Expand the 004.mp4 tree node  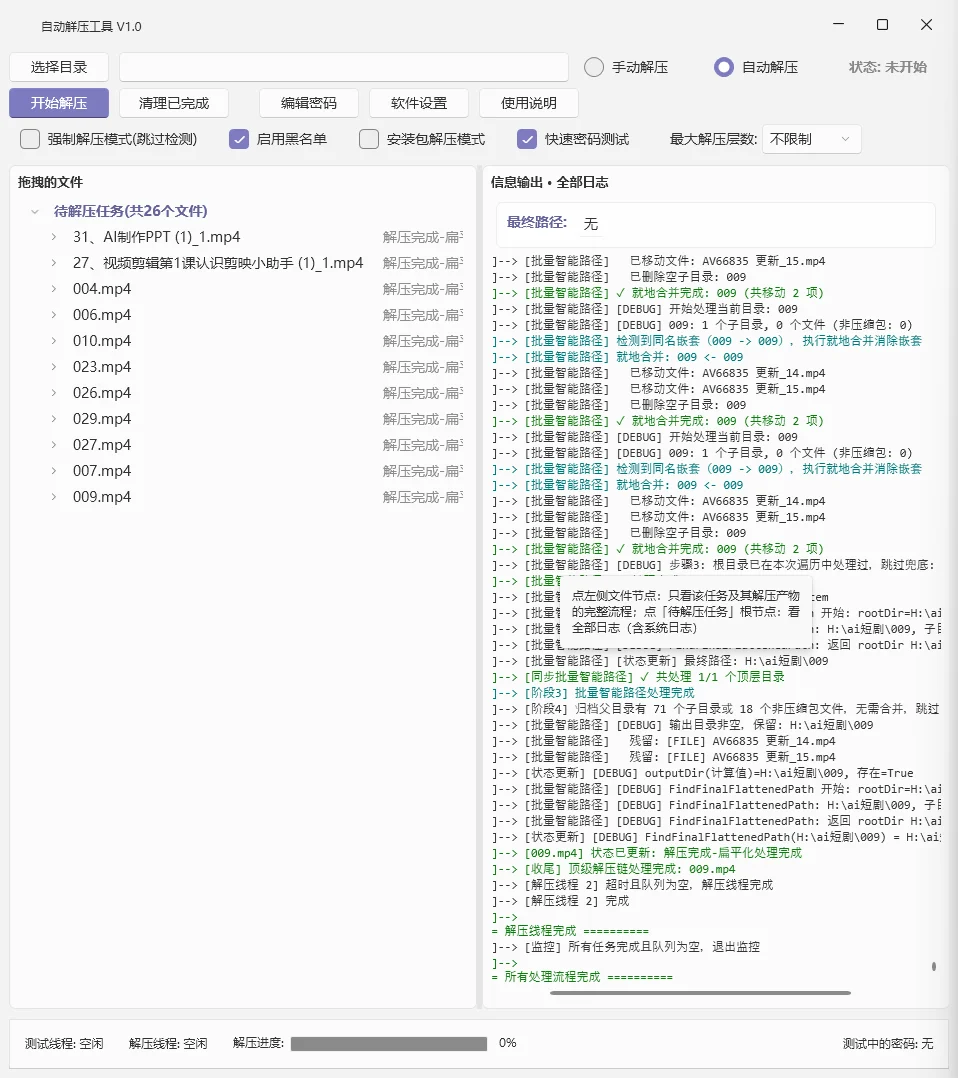[54, 289]
